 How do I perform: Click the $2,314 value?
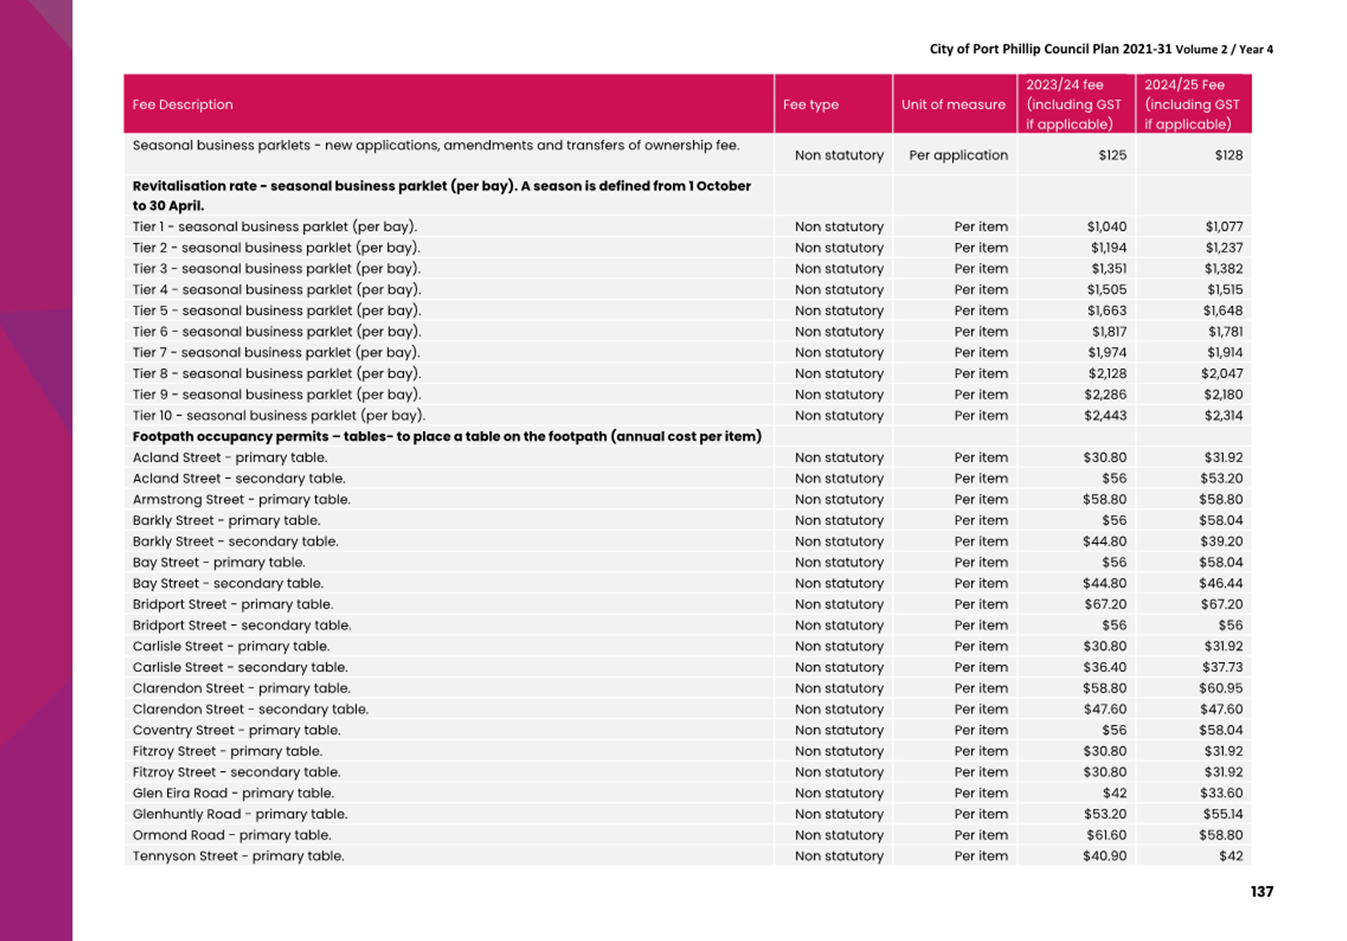1223,416
